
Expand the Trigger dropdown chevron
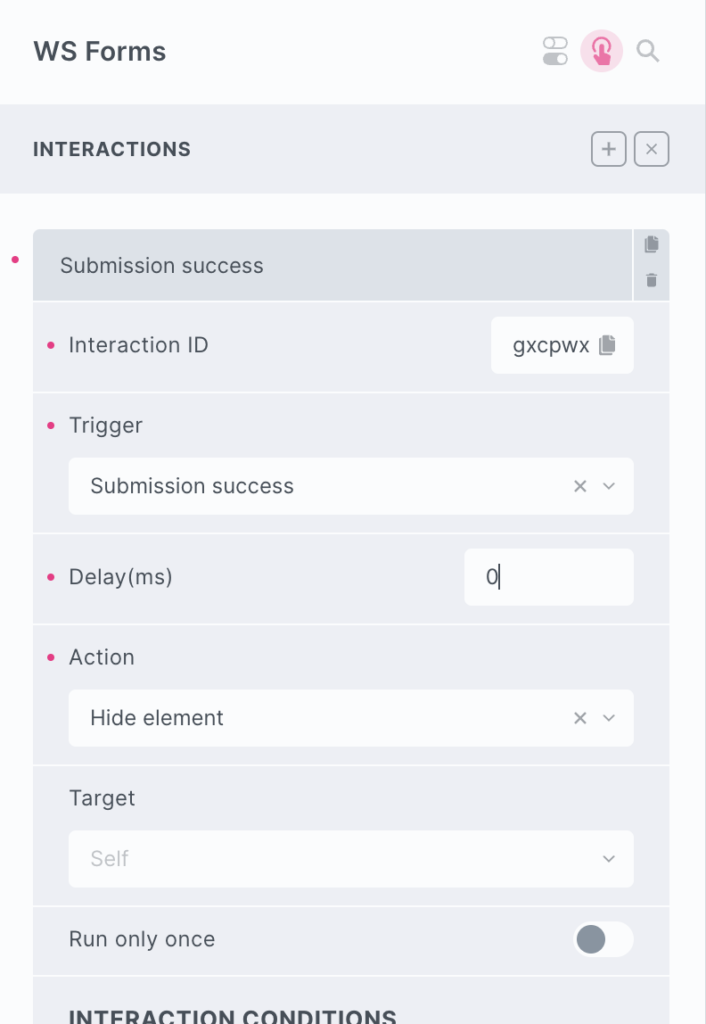pyautogui.click(x=609, y=487)
